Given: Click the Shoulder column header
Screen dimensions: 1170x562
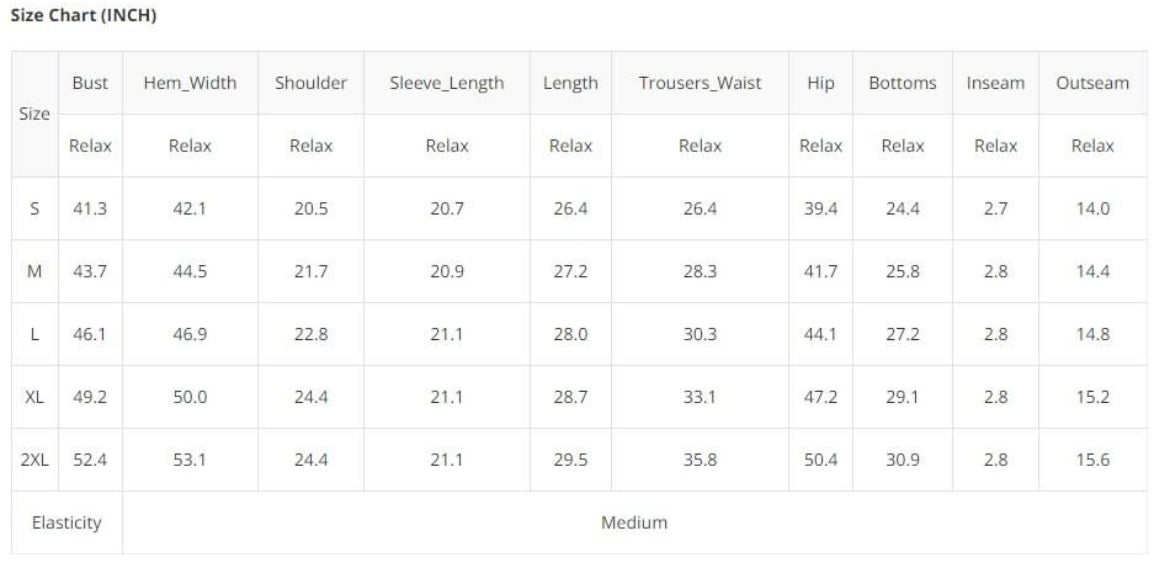Looking at the screenshot, I should (311, 83).
